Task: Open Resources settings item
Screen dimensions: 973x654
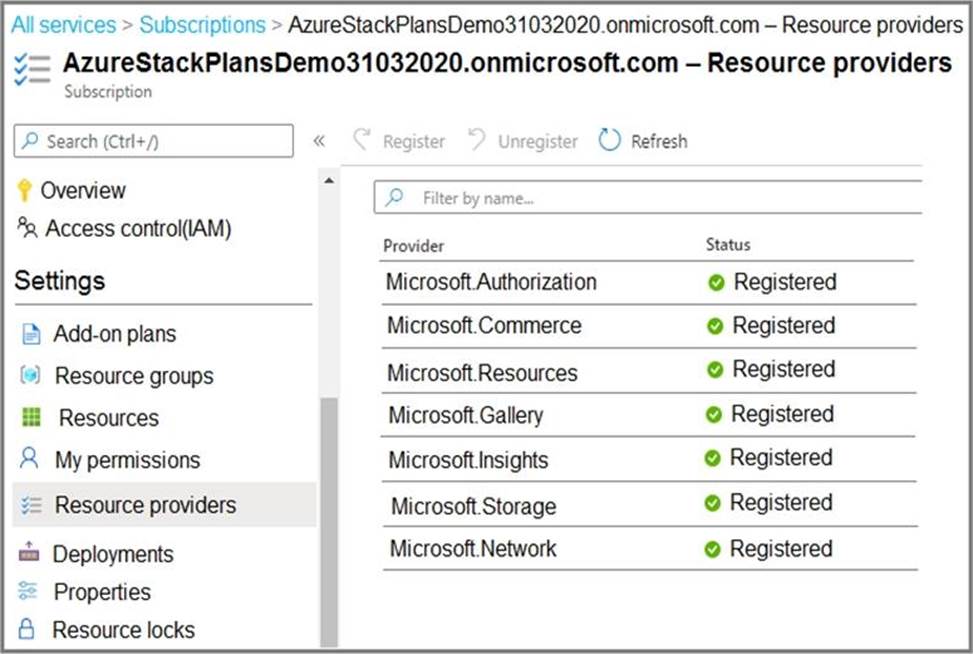Action: point(109,418)
